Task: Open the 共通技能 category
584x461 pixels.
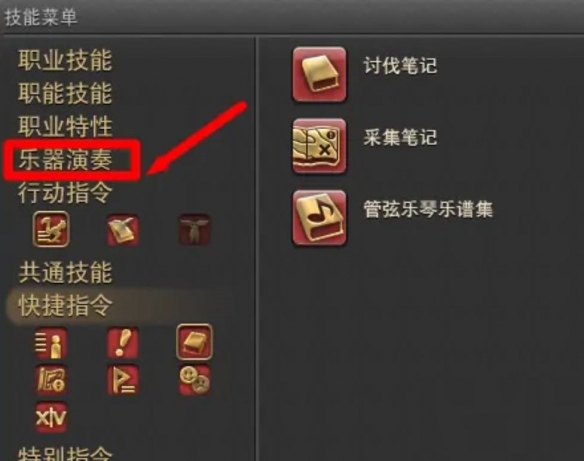Action: tap(65, 273)
